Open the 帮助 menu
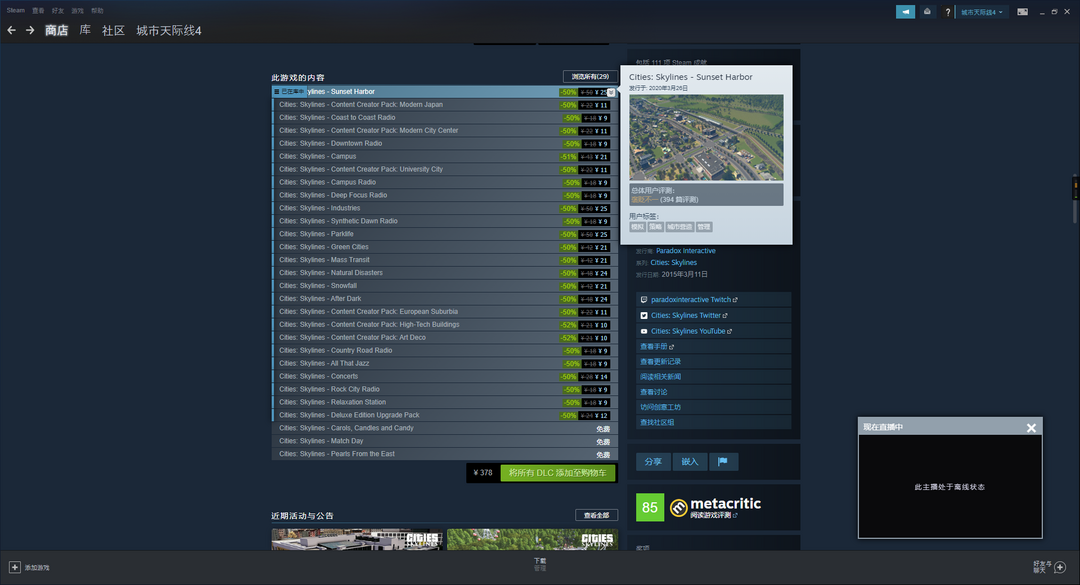The image size is (1080, 585). tap(97, 10)
